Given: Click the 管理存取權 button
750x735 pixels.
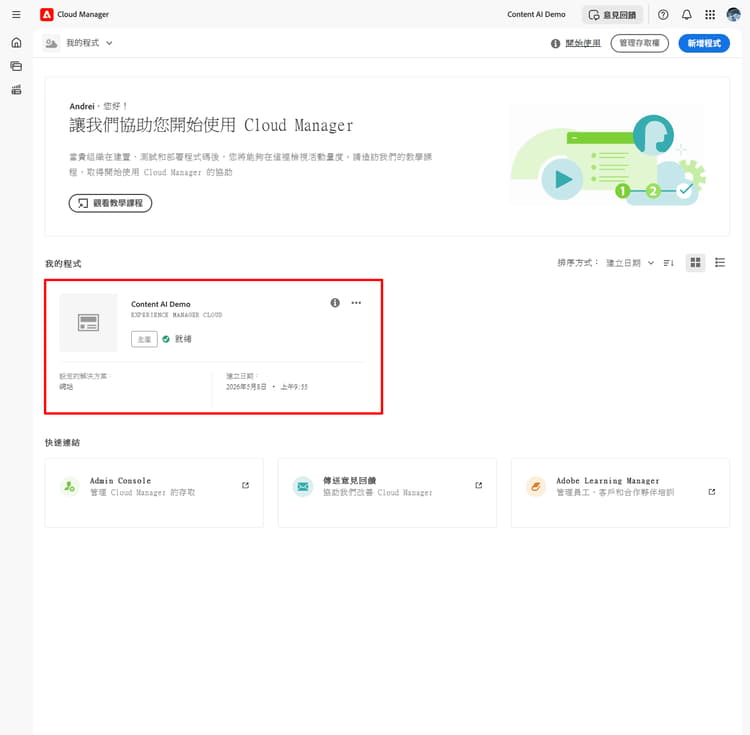Looking at the screenshot, I should click(x=640, y=44).
